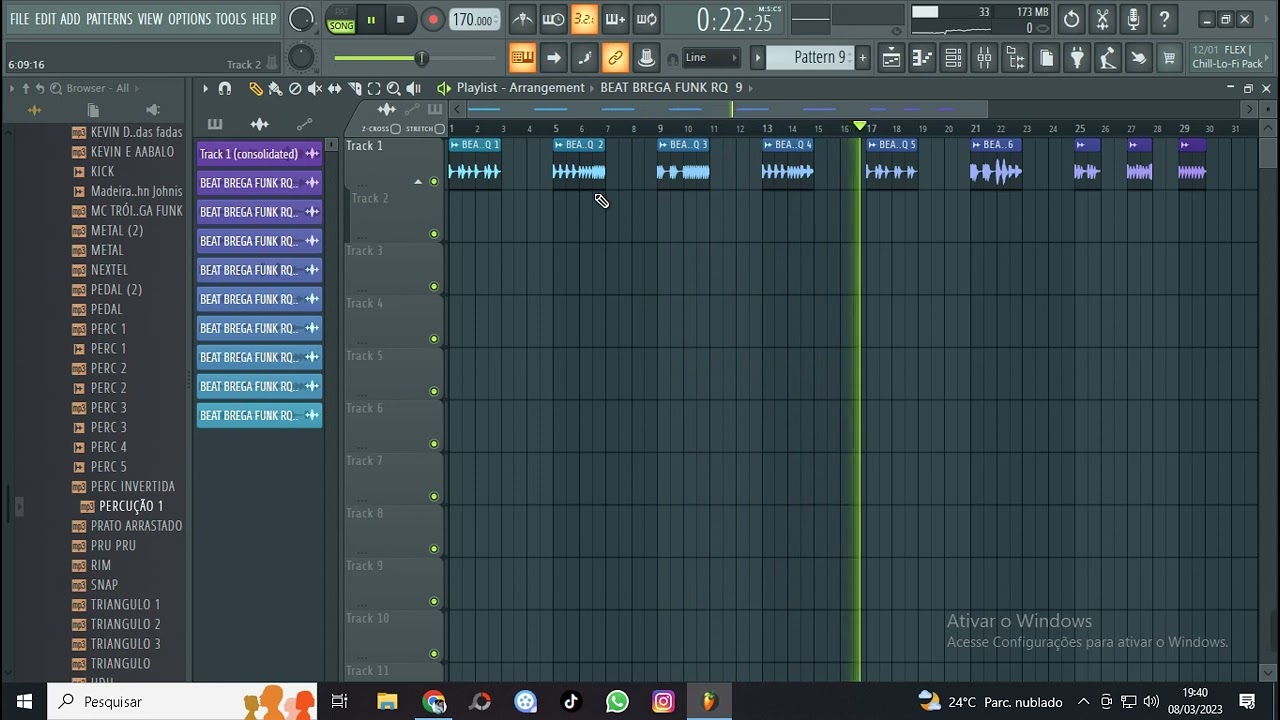
Task: Open the help question mark icon
Action: (x=1164, y=19)
